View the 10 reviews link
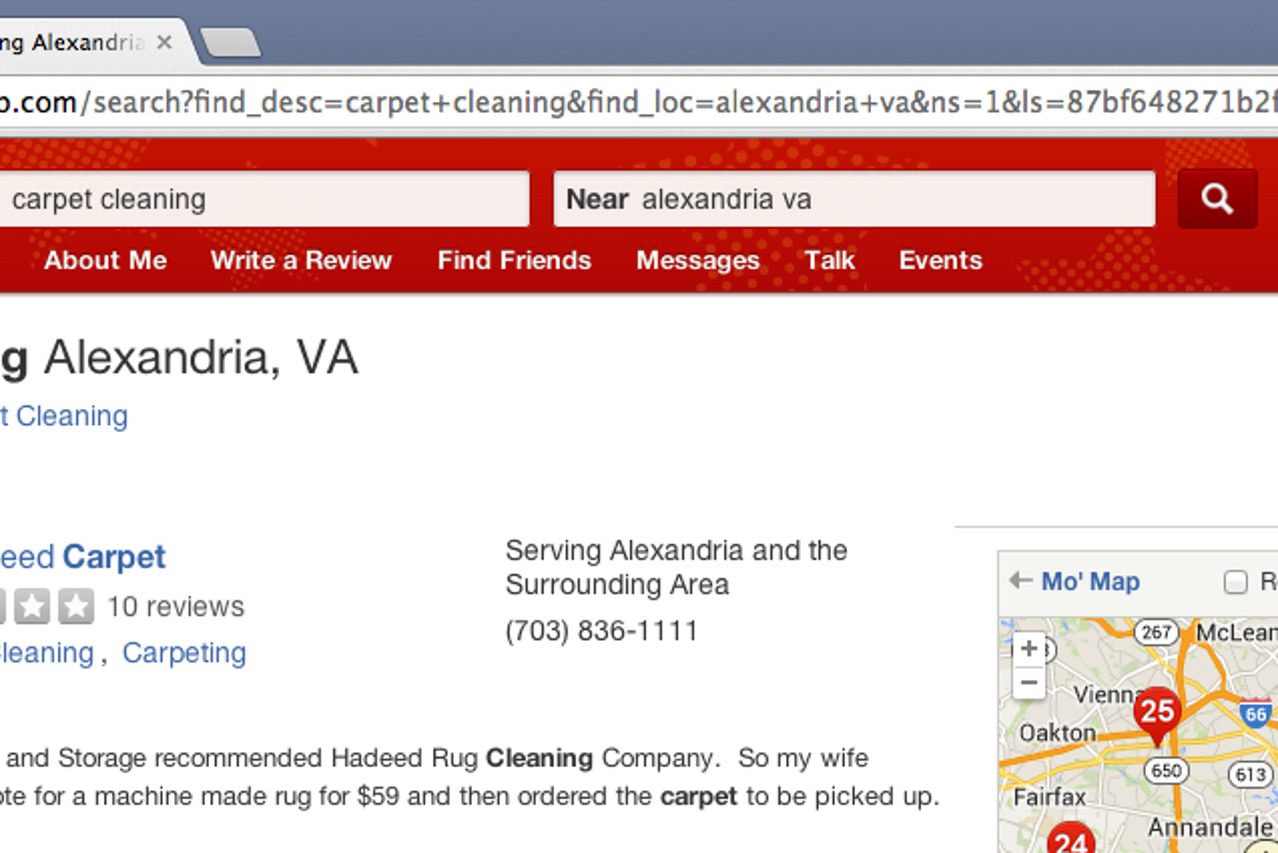1278x853 pixels. (x=176, y=606)
